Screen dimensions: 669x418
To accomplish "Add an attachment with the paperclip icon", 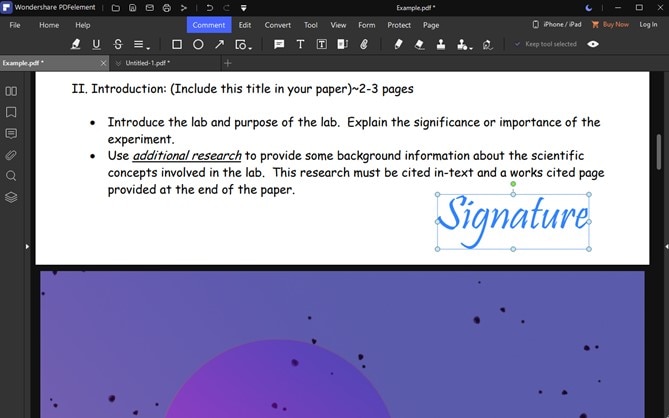I will coord(364,44).
